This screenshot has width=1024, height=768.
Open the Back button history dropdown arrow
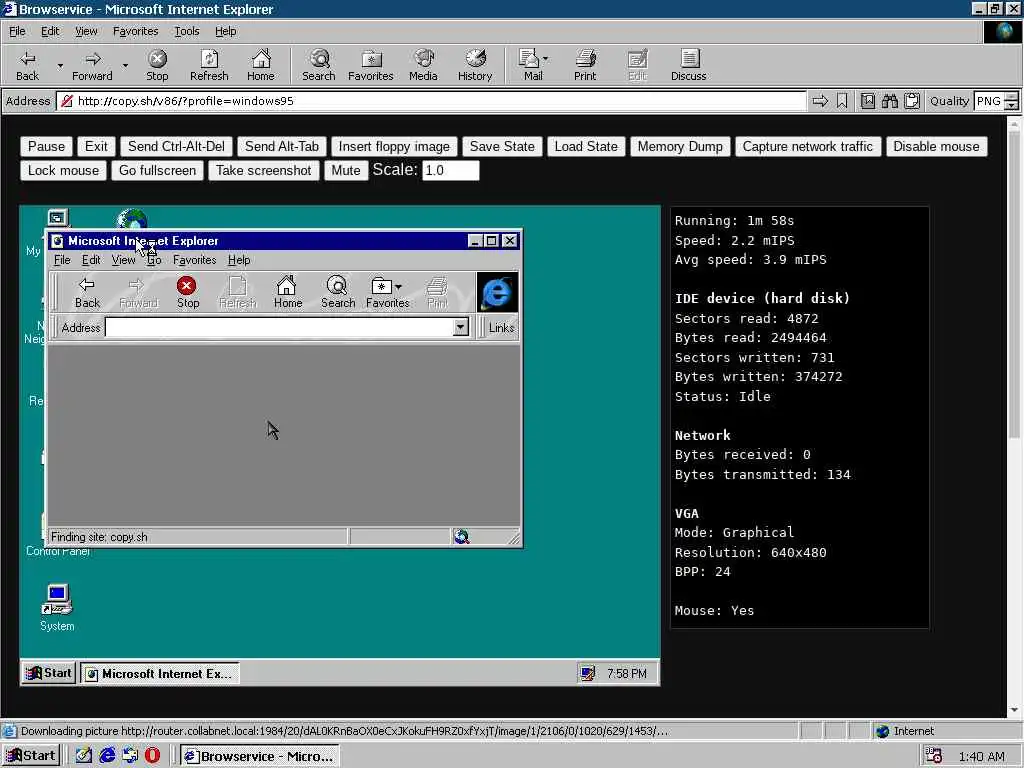[60, 66]
